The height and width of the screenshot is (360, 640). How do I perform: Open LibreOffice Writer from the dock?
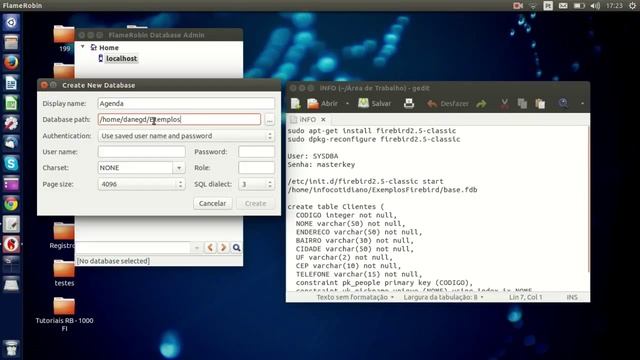[11, 83]
